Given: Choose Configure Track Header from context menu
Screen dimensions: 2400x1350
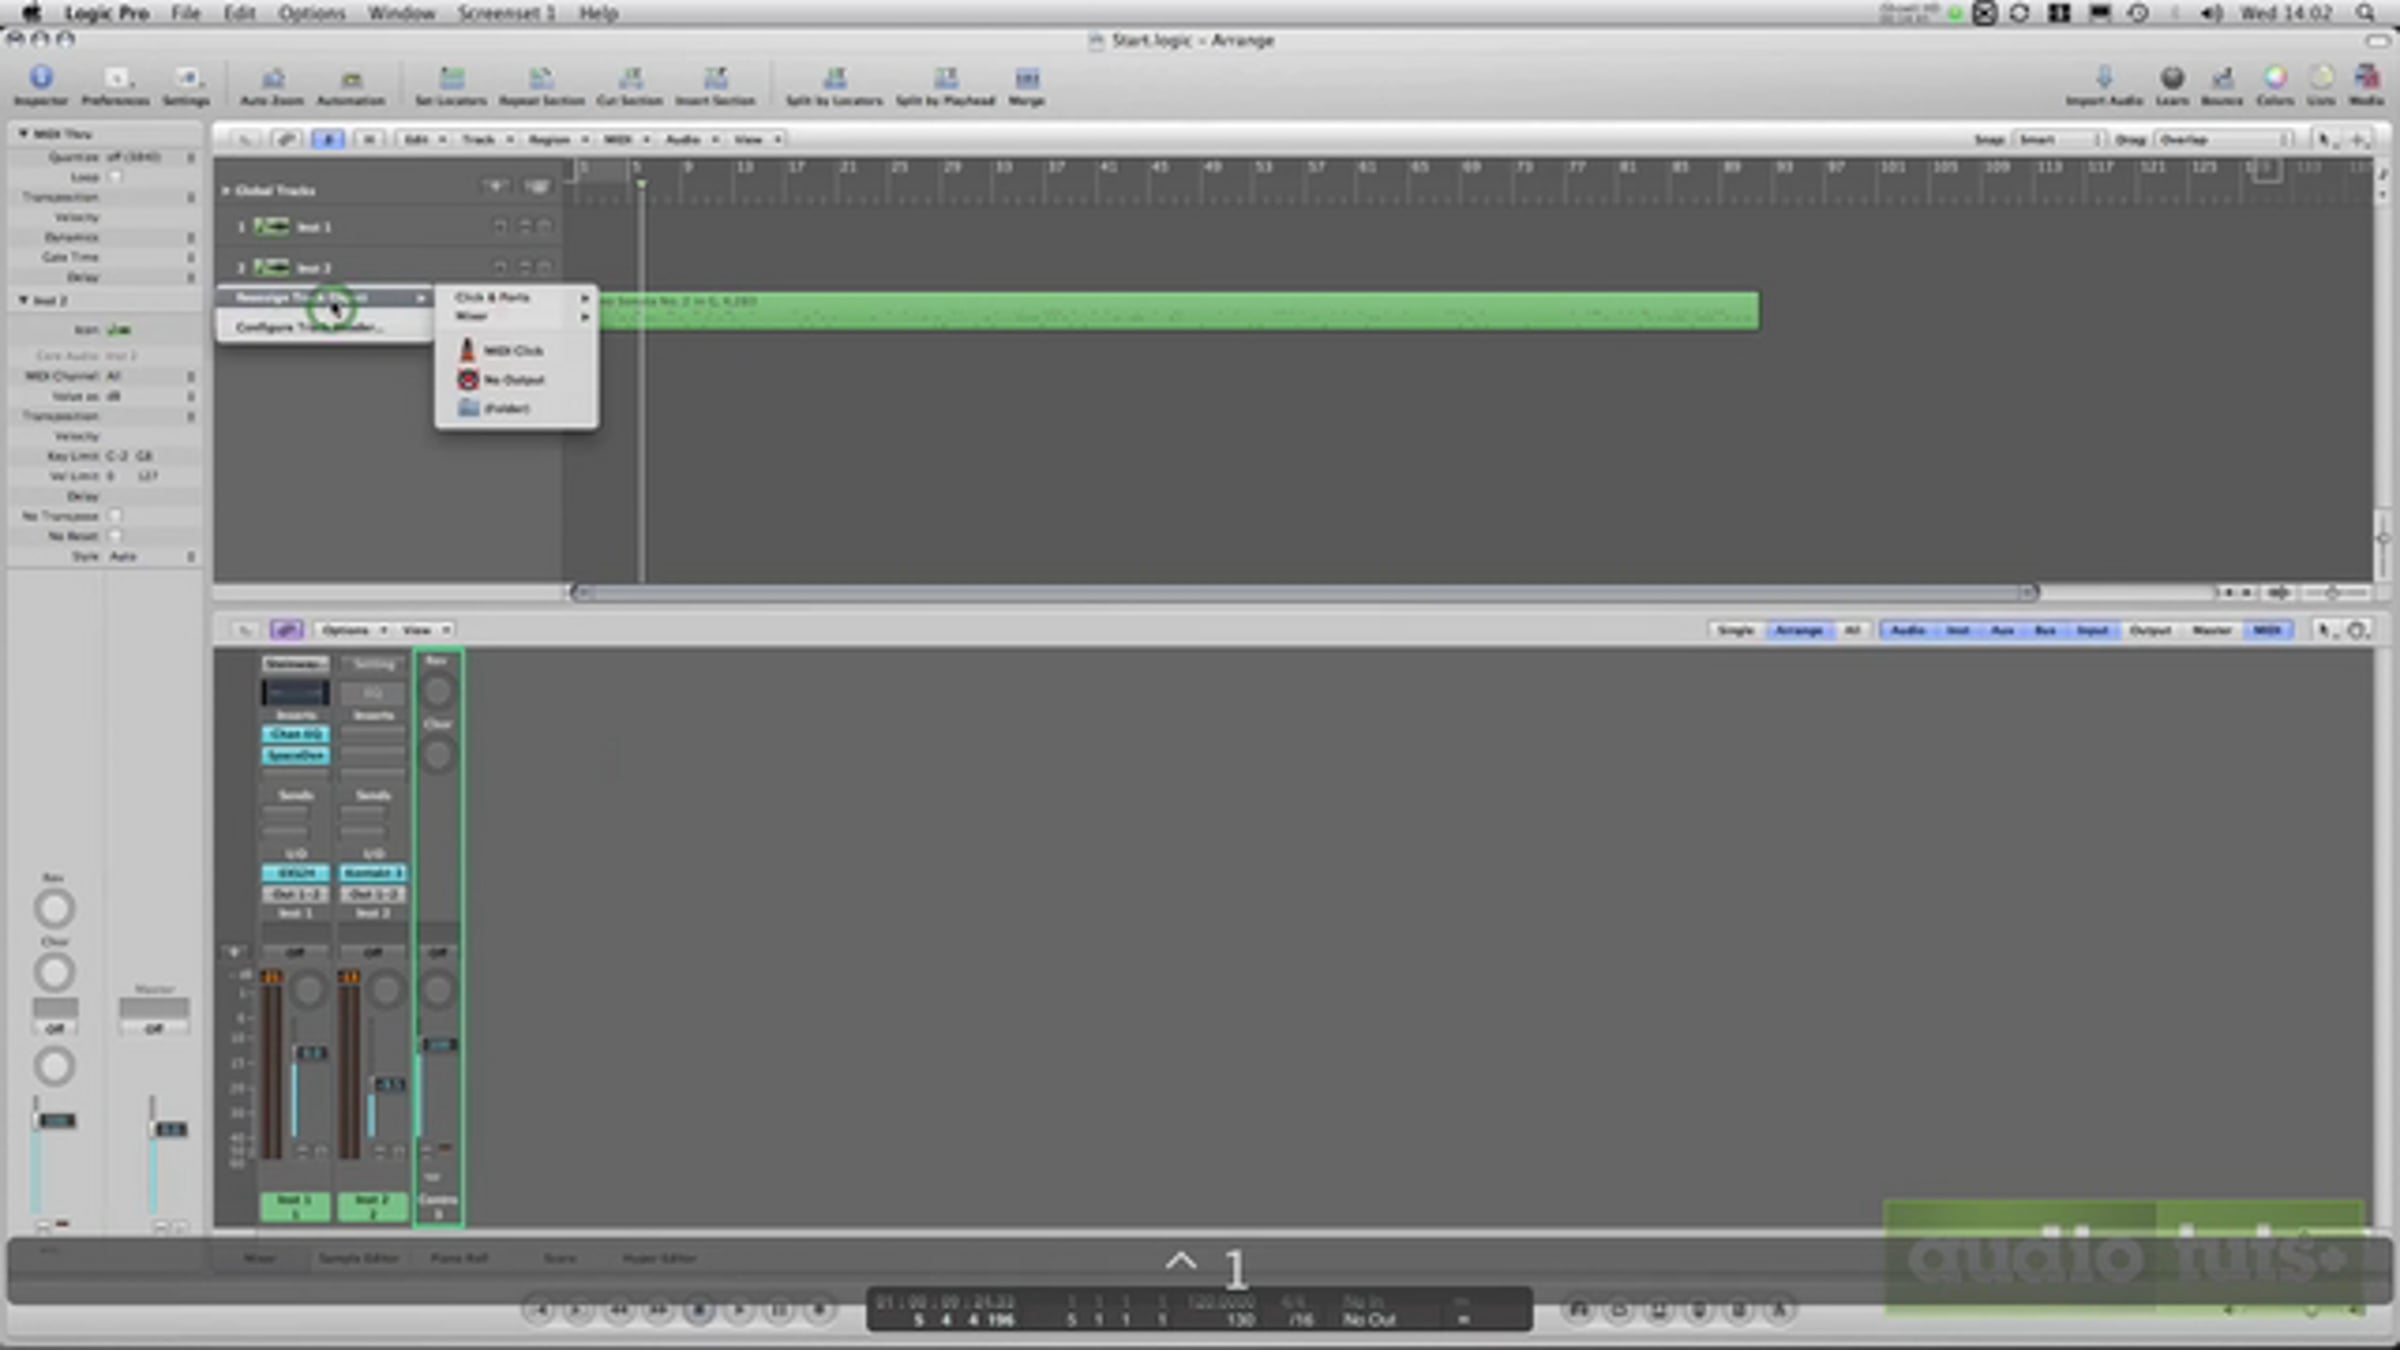Looking at the screenshot, I should pos(324,327).
